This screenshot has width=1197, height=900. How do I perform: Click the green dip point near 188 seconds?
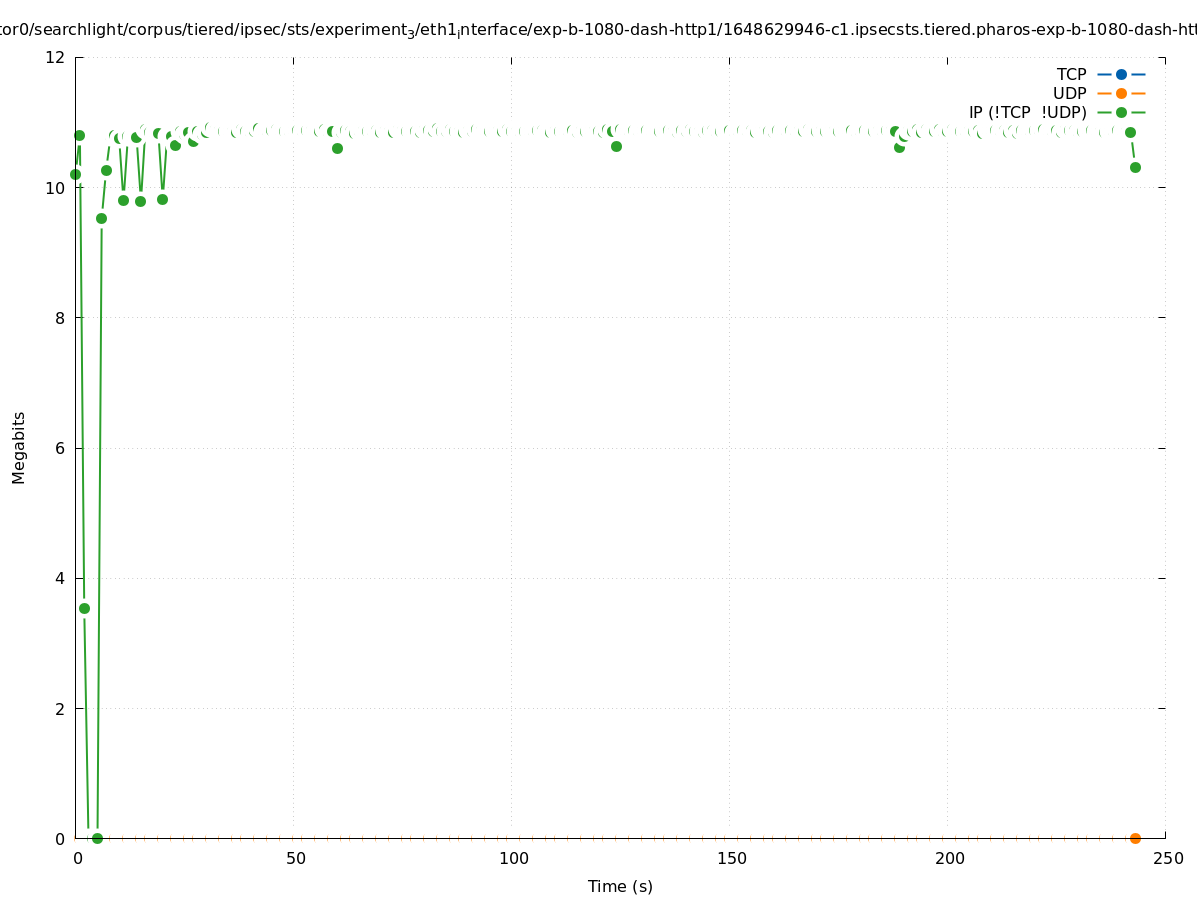(x=899, y=147)
